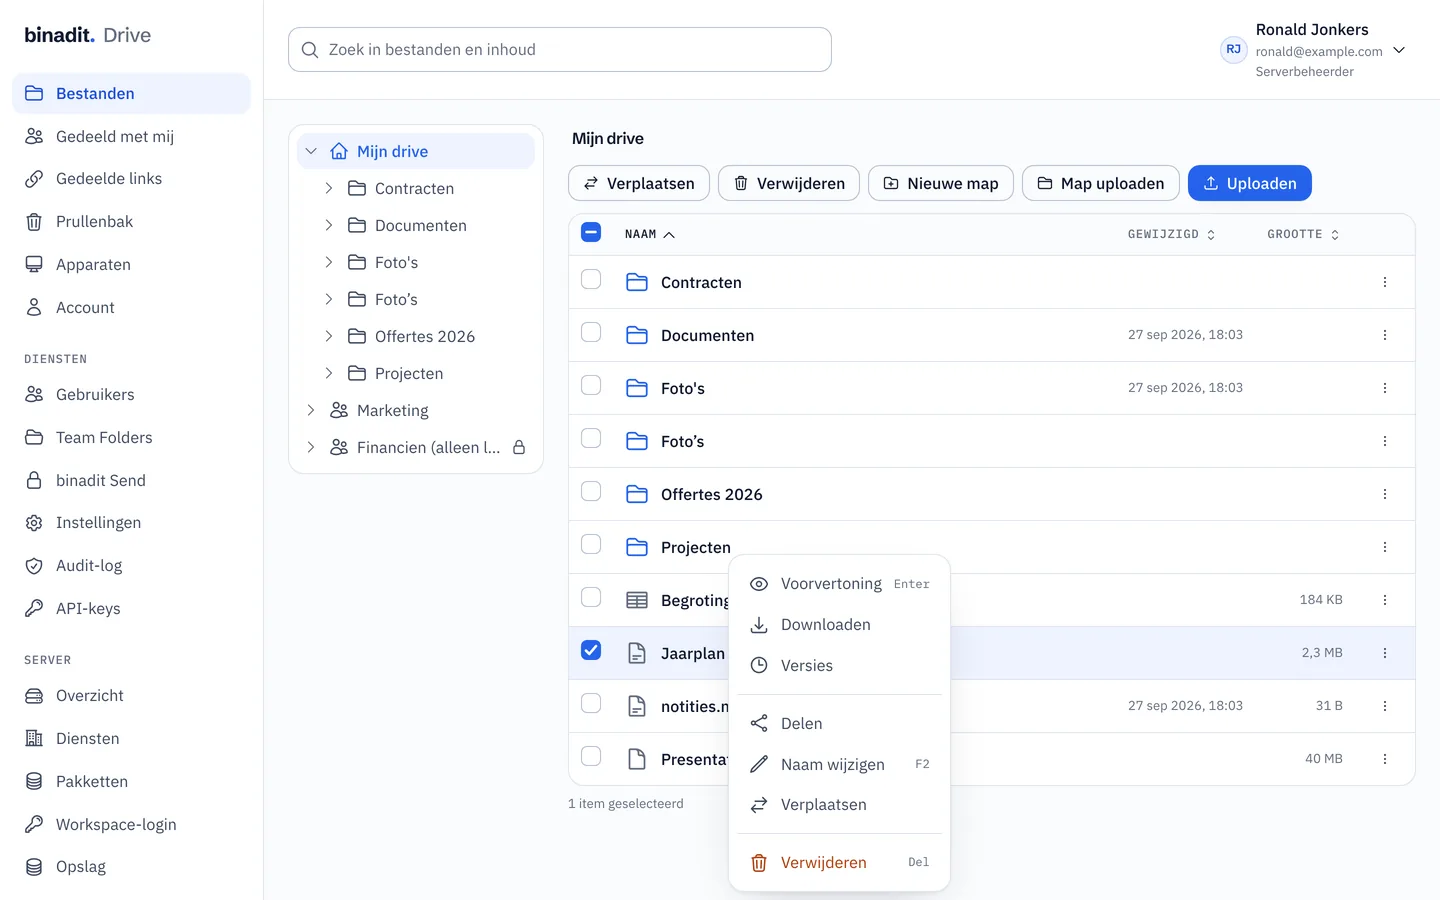Screen dimensions: 1440x900
Task: Choose Naam wijzigen from context menu
Action: 840,764
